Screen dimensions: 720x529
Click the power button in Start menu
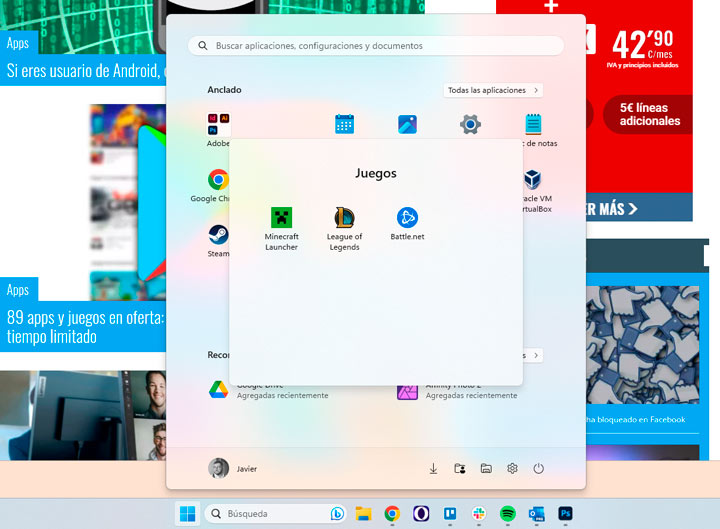tap(539, 468)
